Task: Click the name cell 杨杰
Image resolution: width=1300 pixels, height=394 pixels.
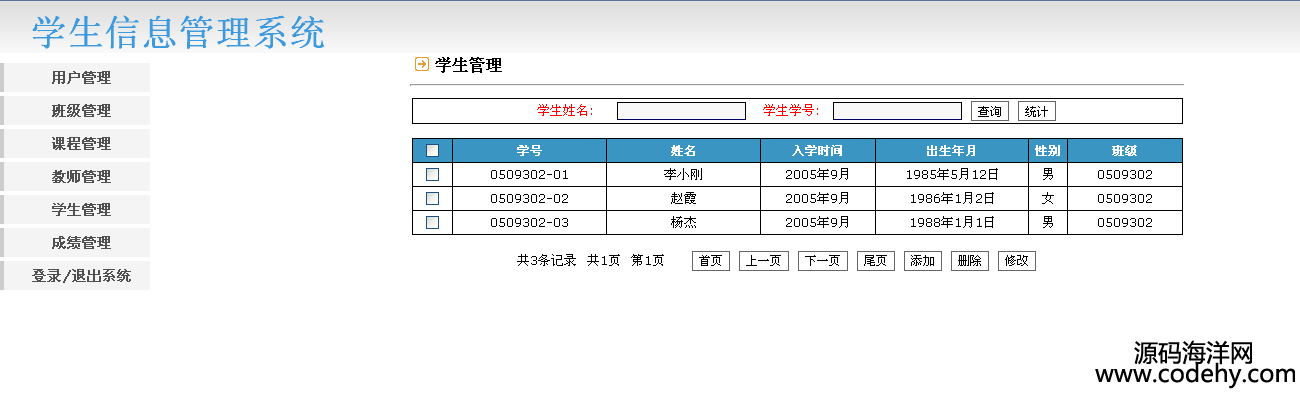Action: point(683,223)
